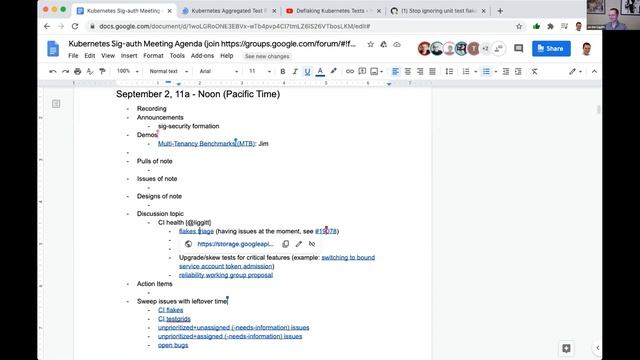Open the Tools menu
The image size is (640, 360).
pyautogui.click(x=177, y=56)
